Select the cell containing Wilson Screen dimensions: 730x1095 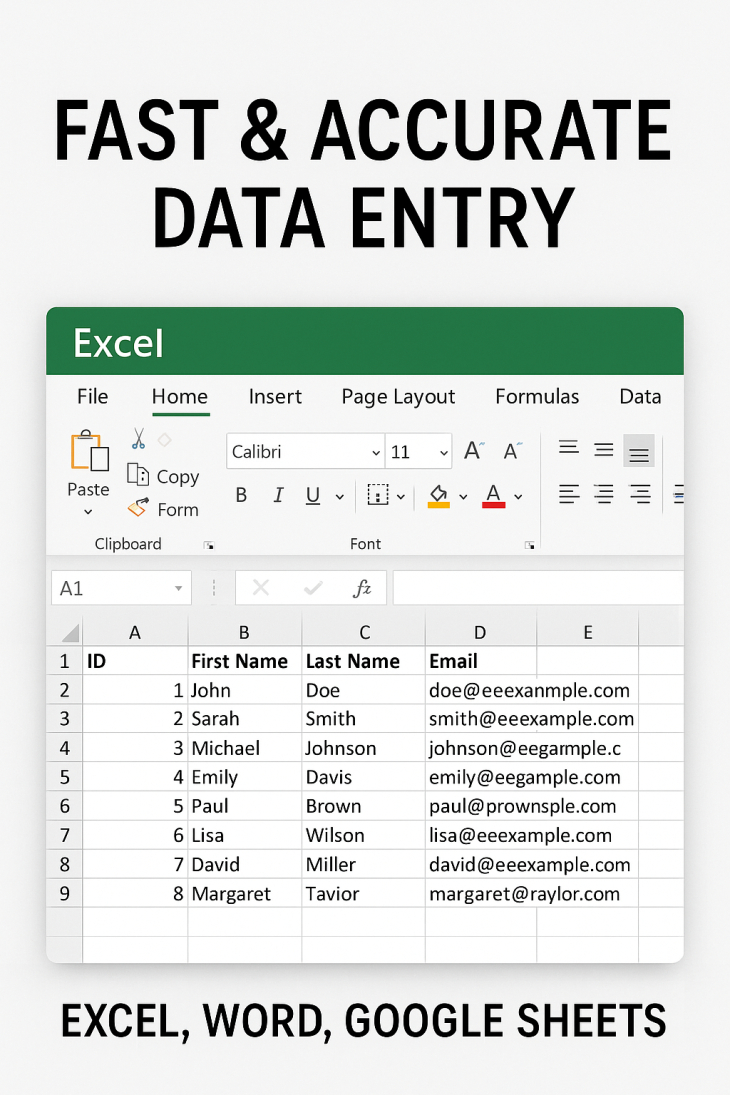point(364,835)
